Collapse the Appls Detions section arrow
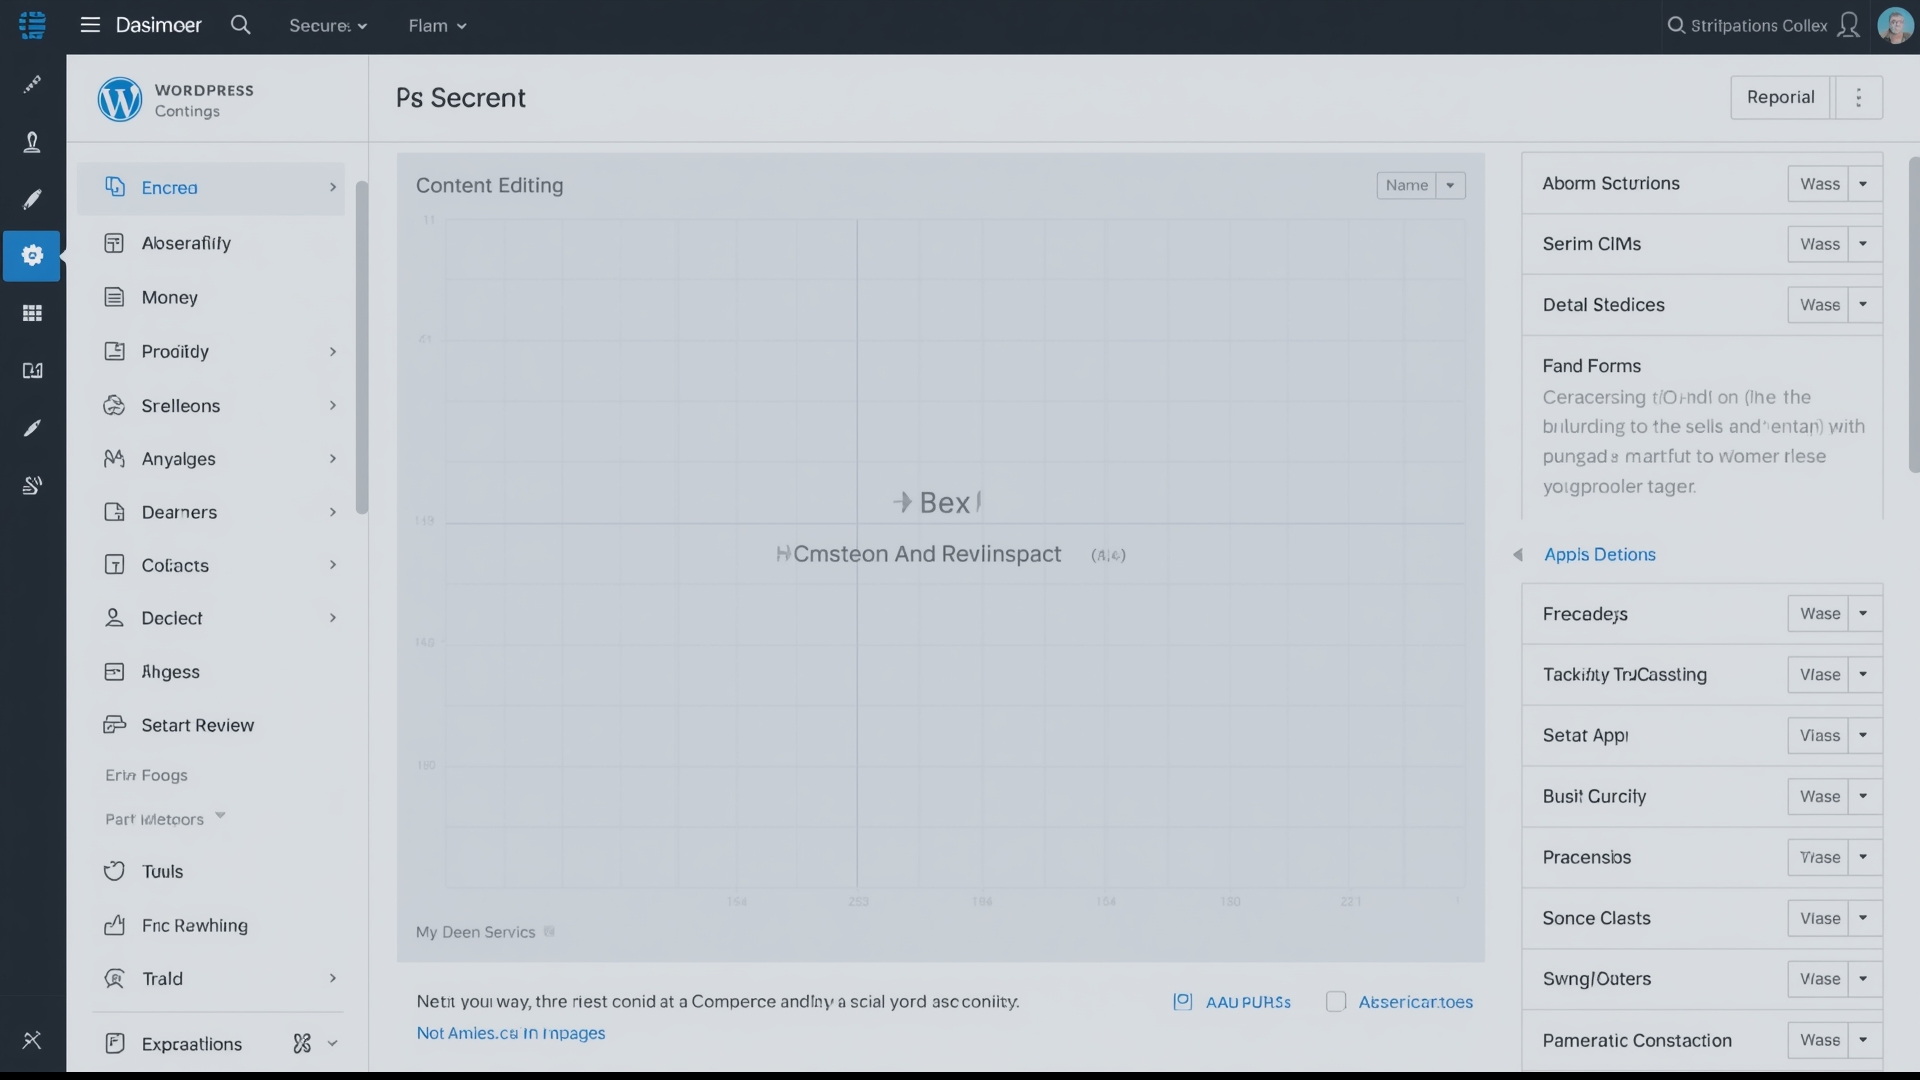 click(x=1517, y=554)
